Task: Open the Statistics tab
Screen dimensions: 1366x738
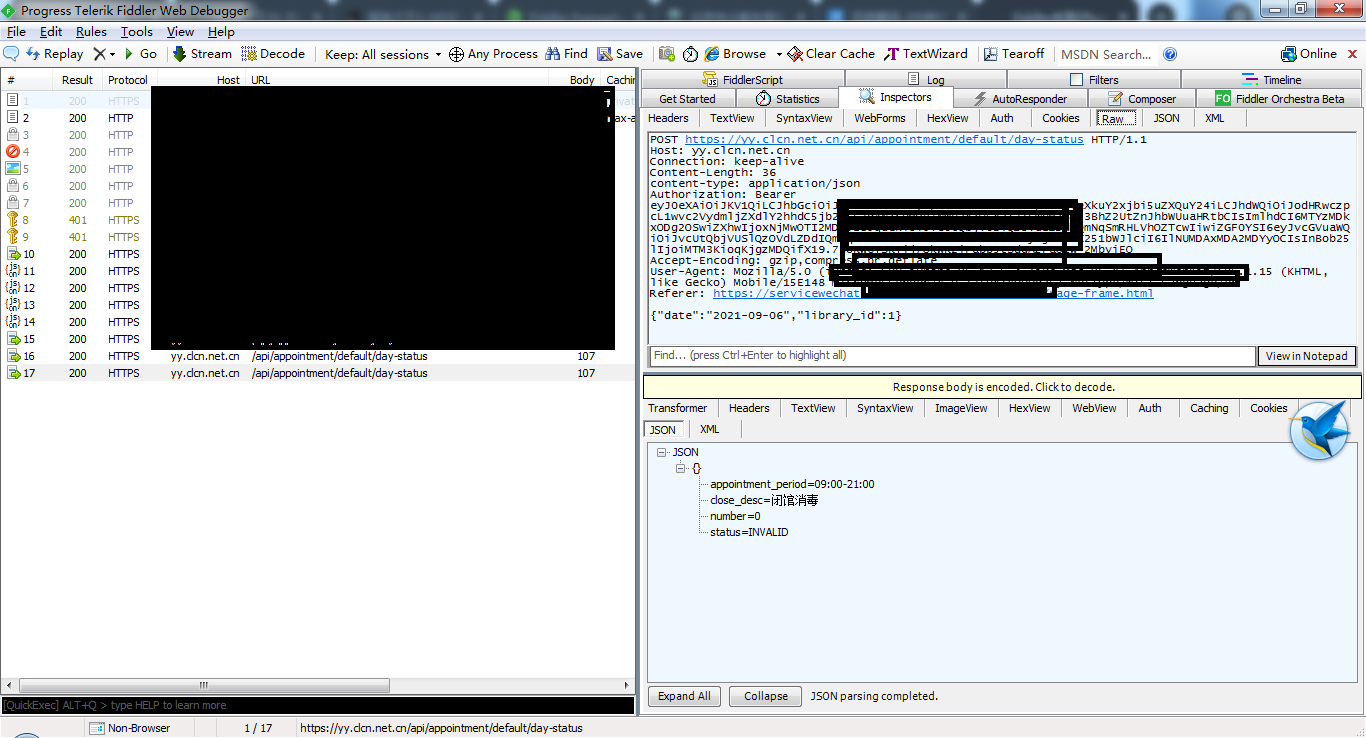Action: (x=787, y=99)
